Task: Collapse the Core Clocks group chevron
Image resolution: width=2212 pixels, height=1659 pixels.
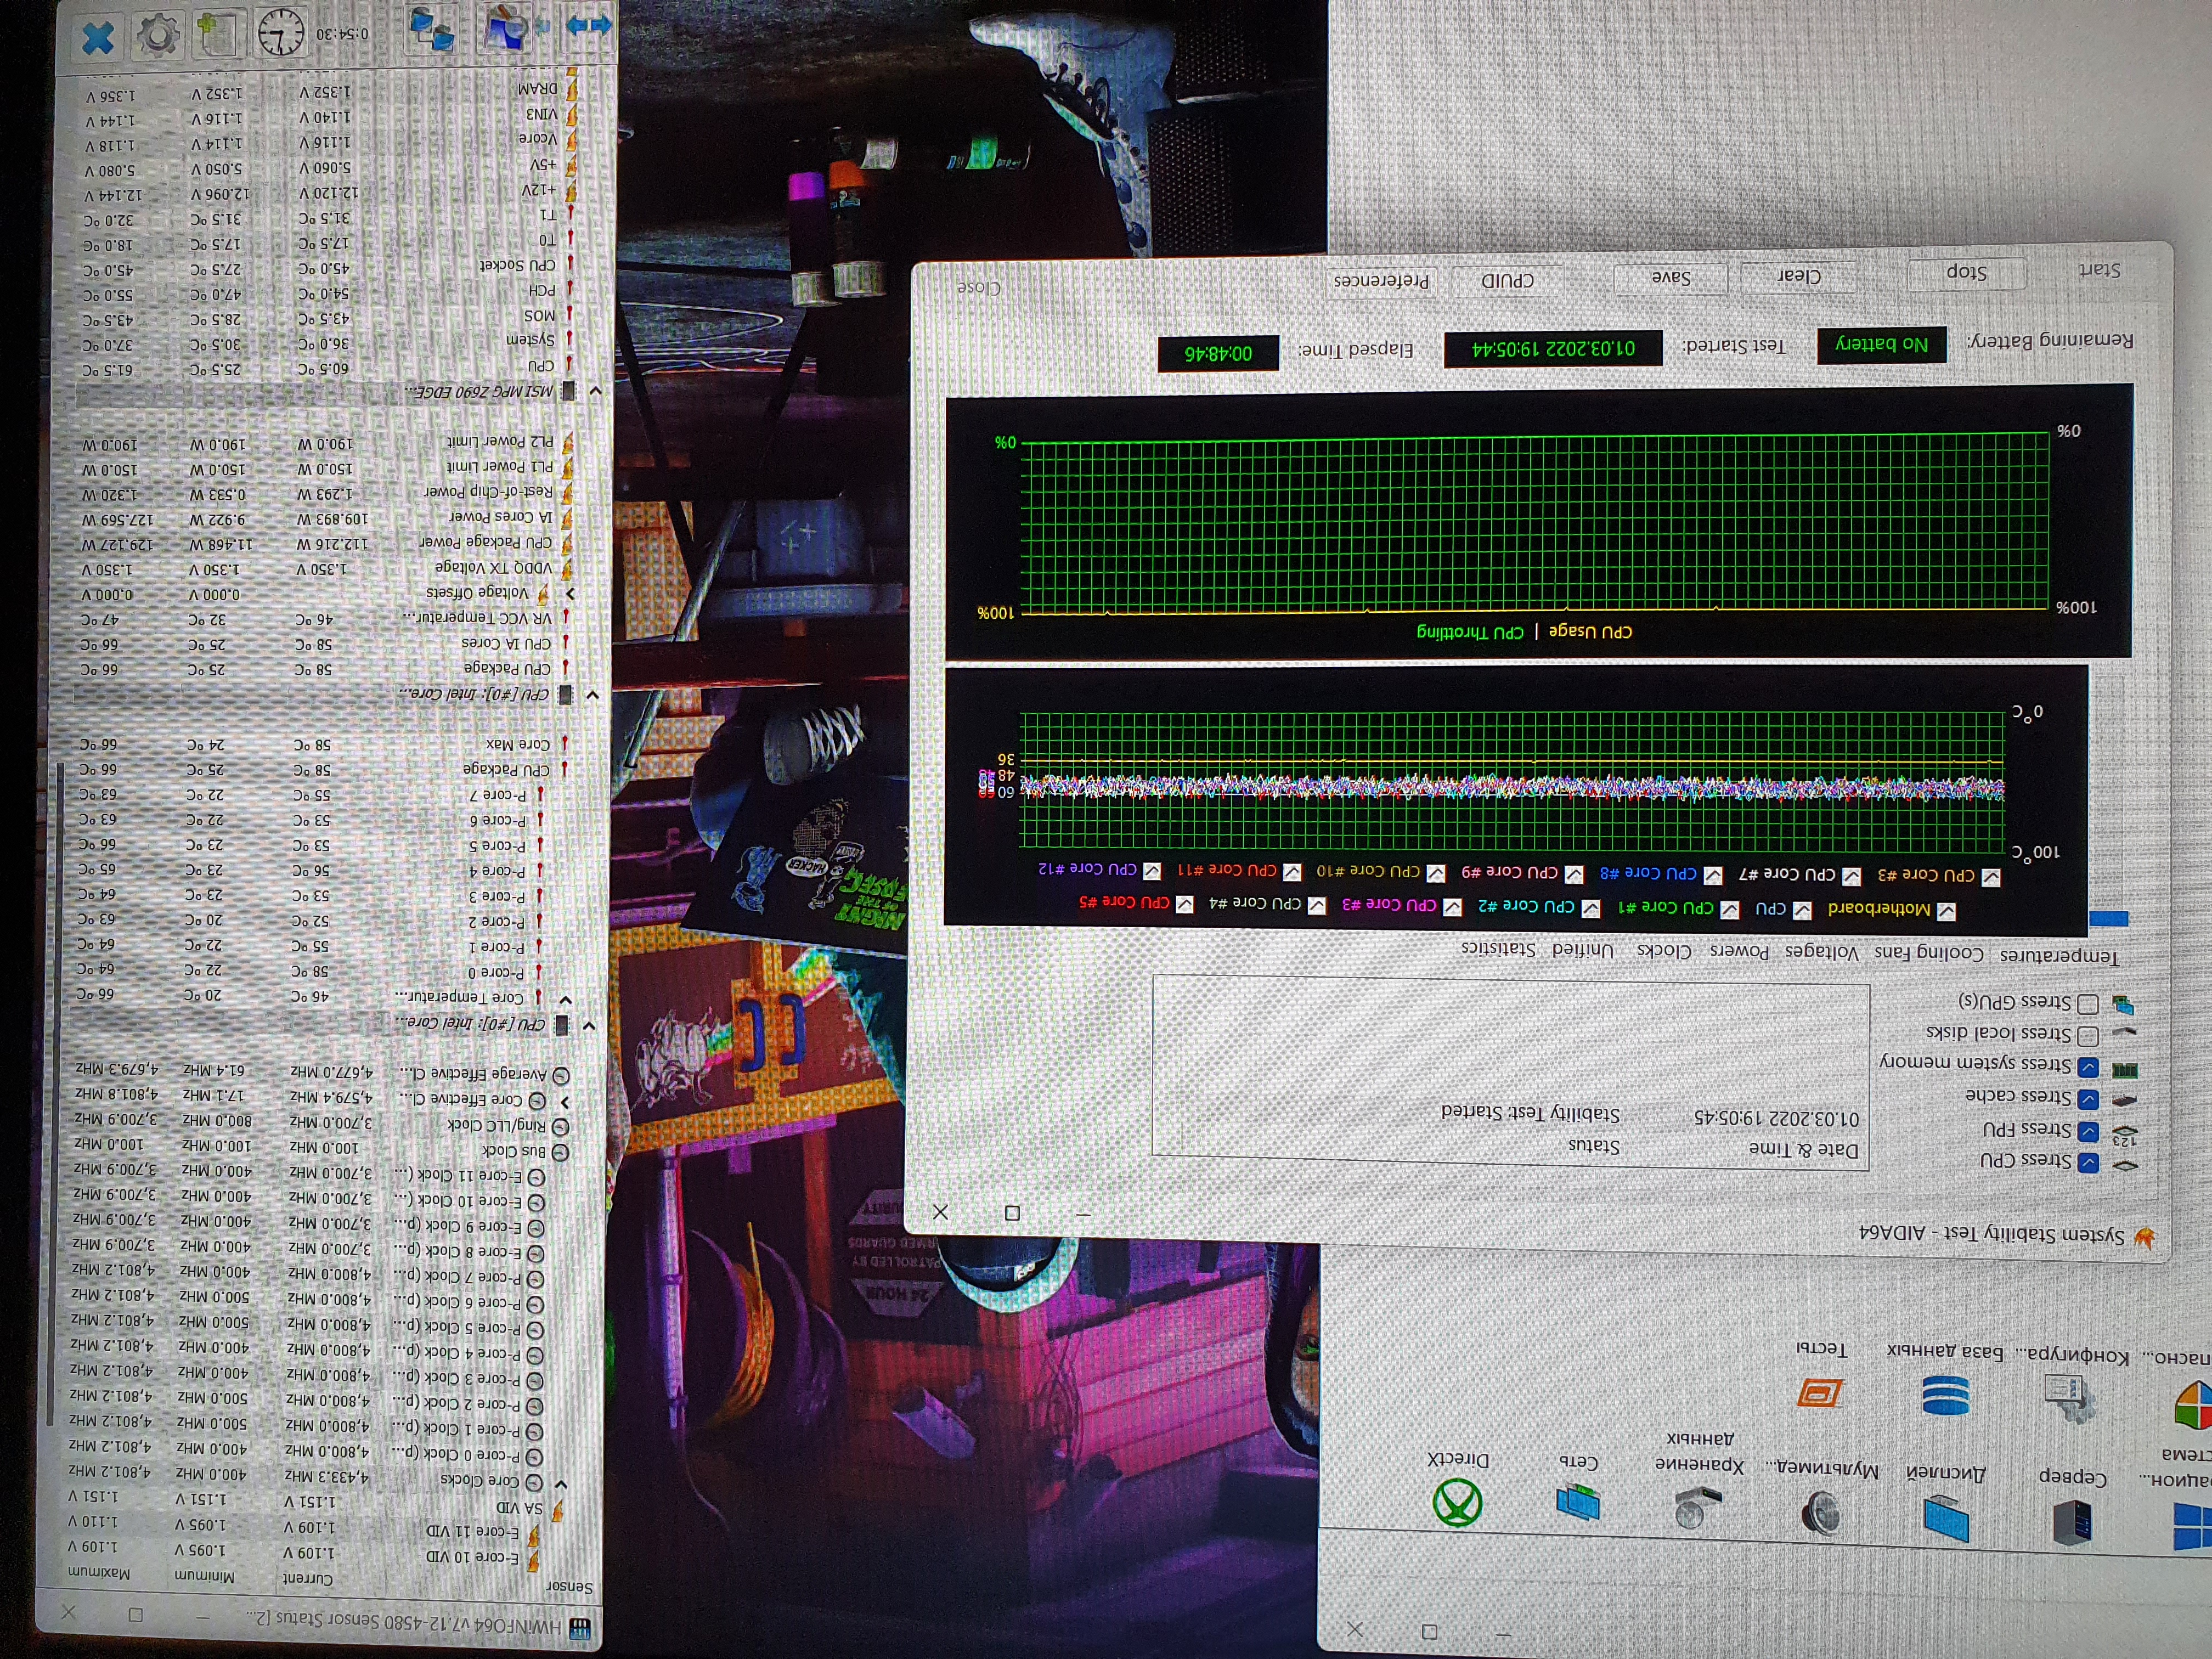Action: (x=561, y=1484)
